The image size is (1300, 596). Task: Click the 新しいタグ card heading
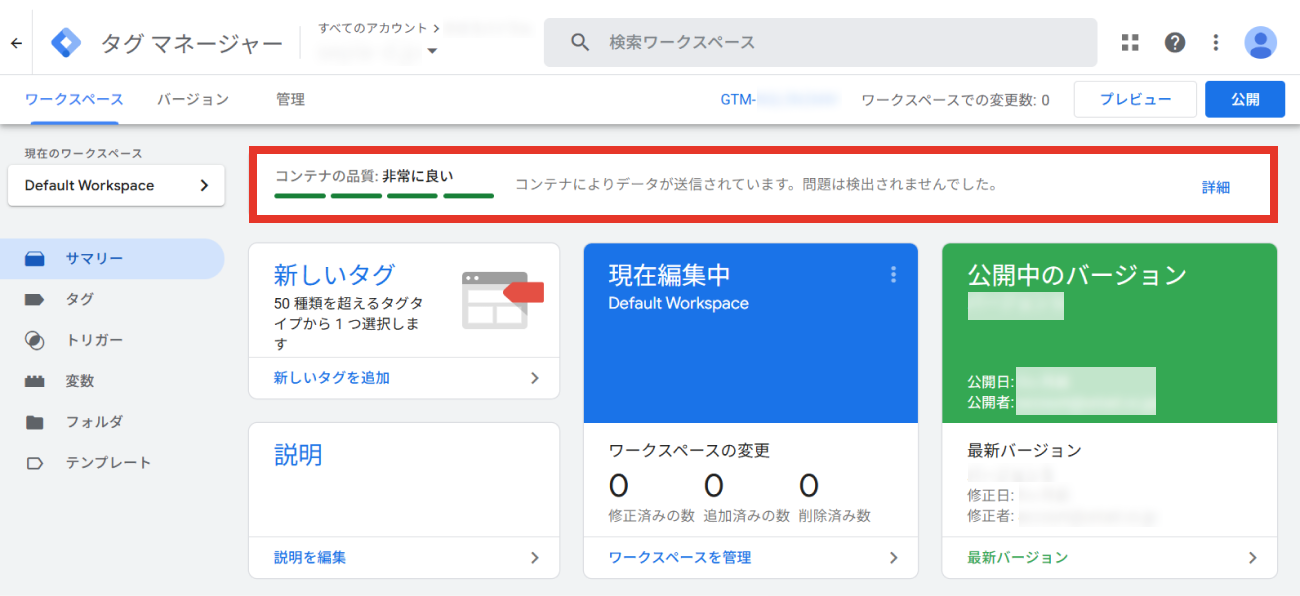[334, 275]
